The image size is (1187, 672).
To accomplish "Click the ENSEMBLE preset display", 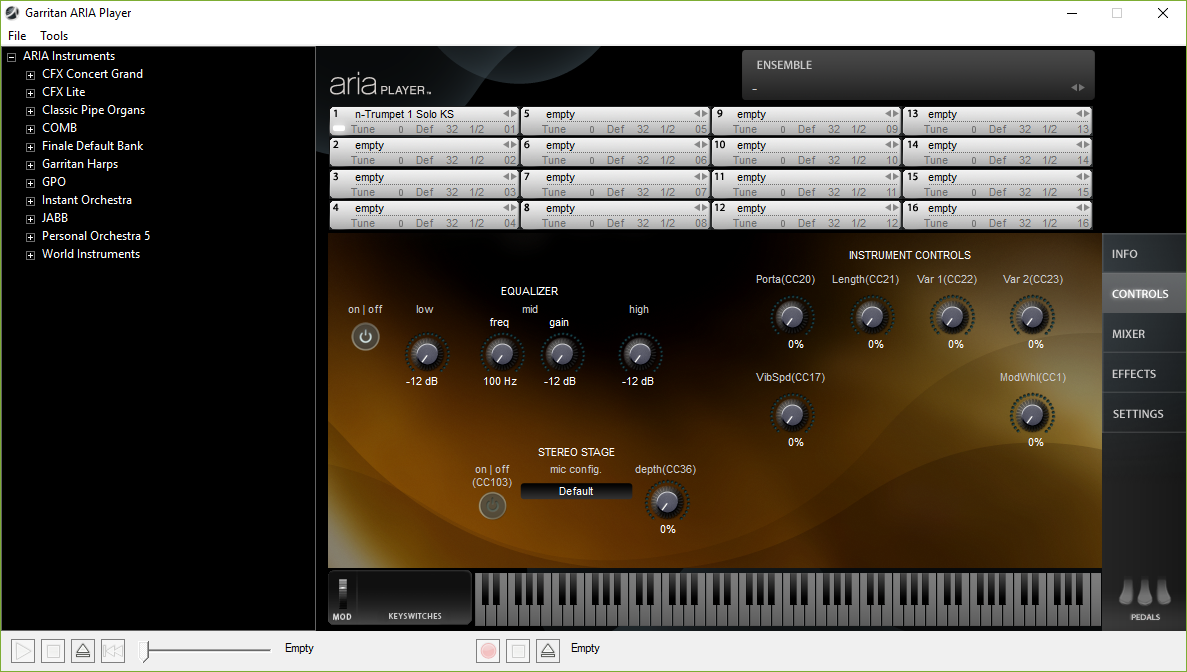I will click(x=918, y=75).
